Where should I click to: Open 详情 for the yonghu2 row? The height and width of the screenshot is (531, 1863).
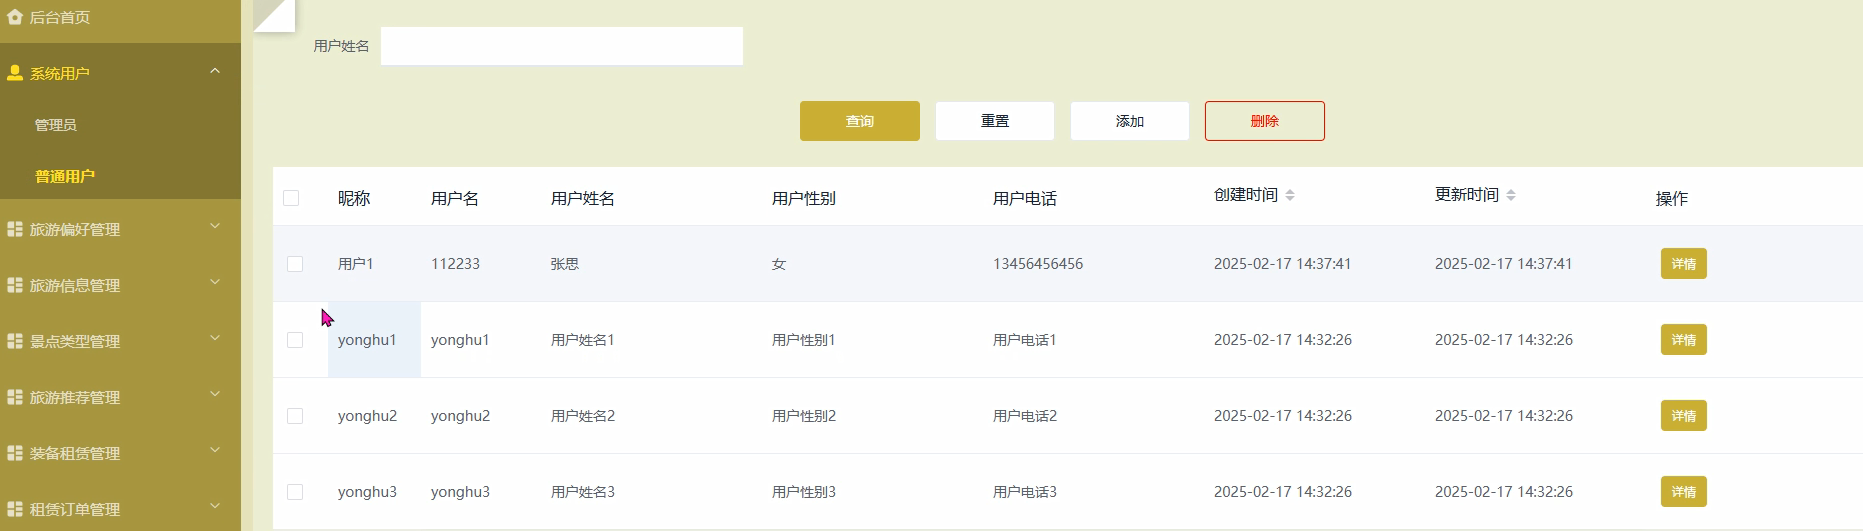[x=1684, y=416]
